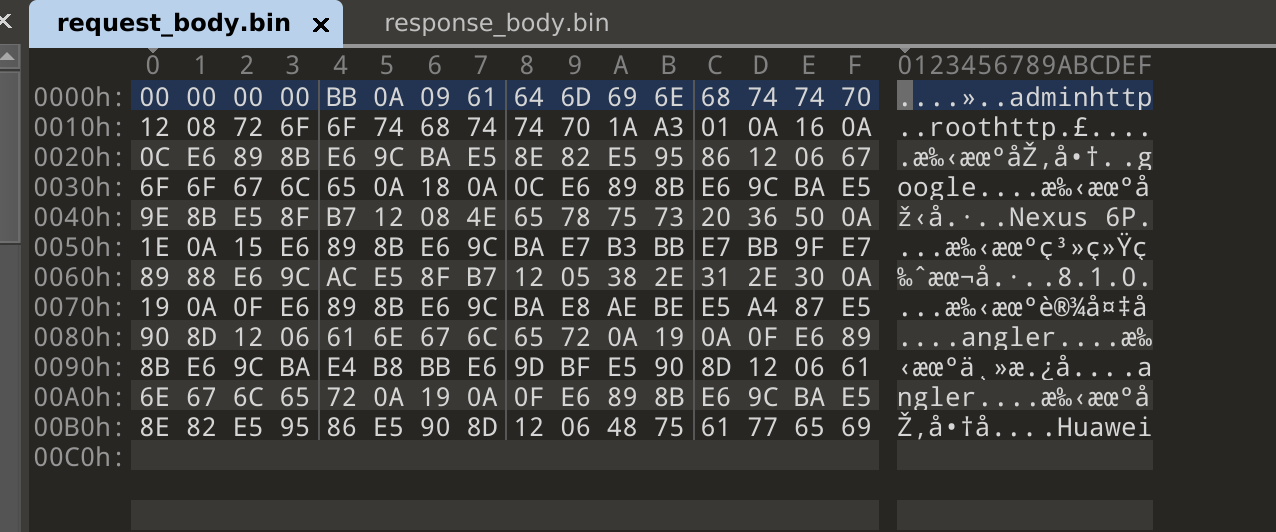Click the panel close X at far left
This screenshot has width=1276, height=532.
click(x=6, y=17)
